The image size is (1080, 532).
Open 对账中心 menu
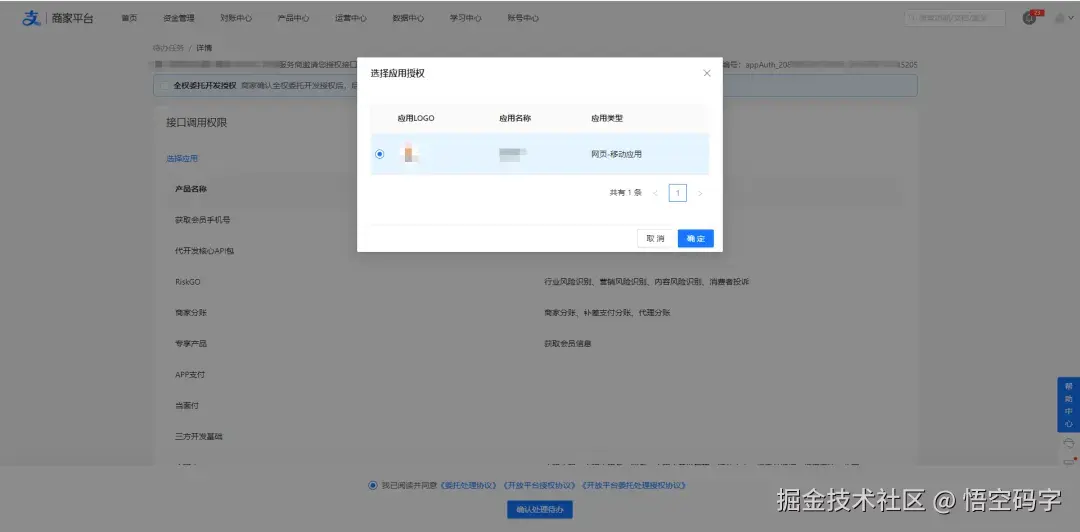(236, 19)
